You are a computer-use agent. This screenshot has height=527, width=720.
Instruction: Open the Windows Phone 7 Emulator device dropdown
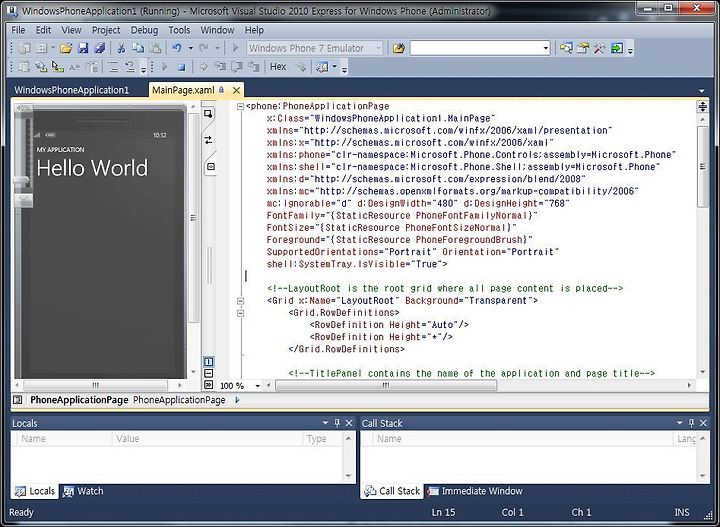[378, 48]
